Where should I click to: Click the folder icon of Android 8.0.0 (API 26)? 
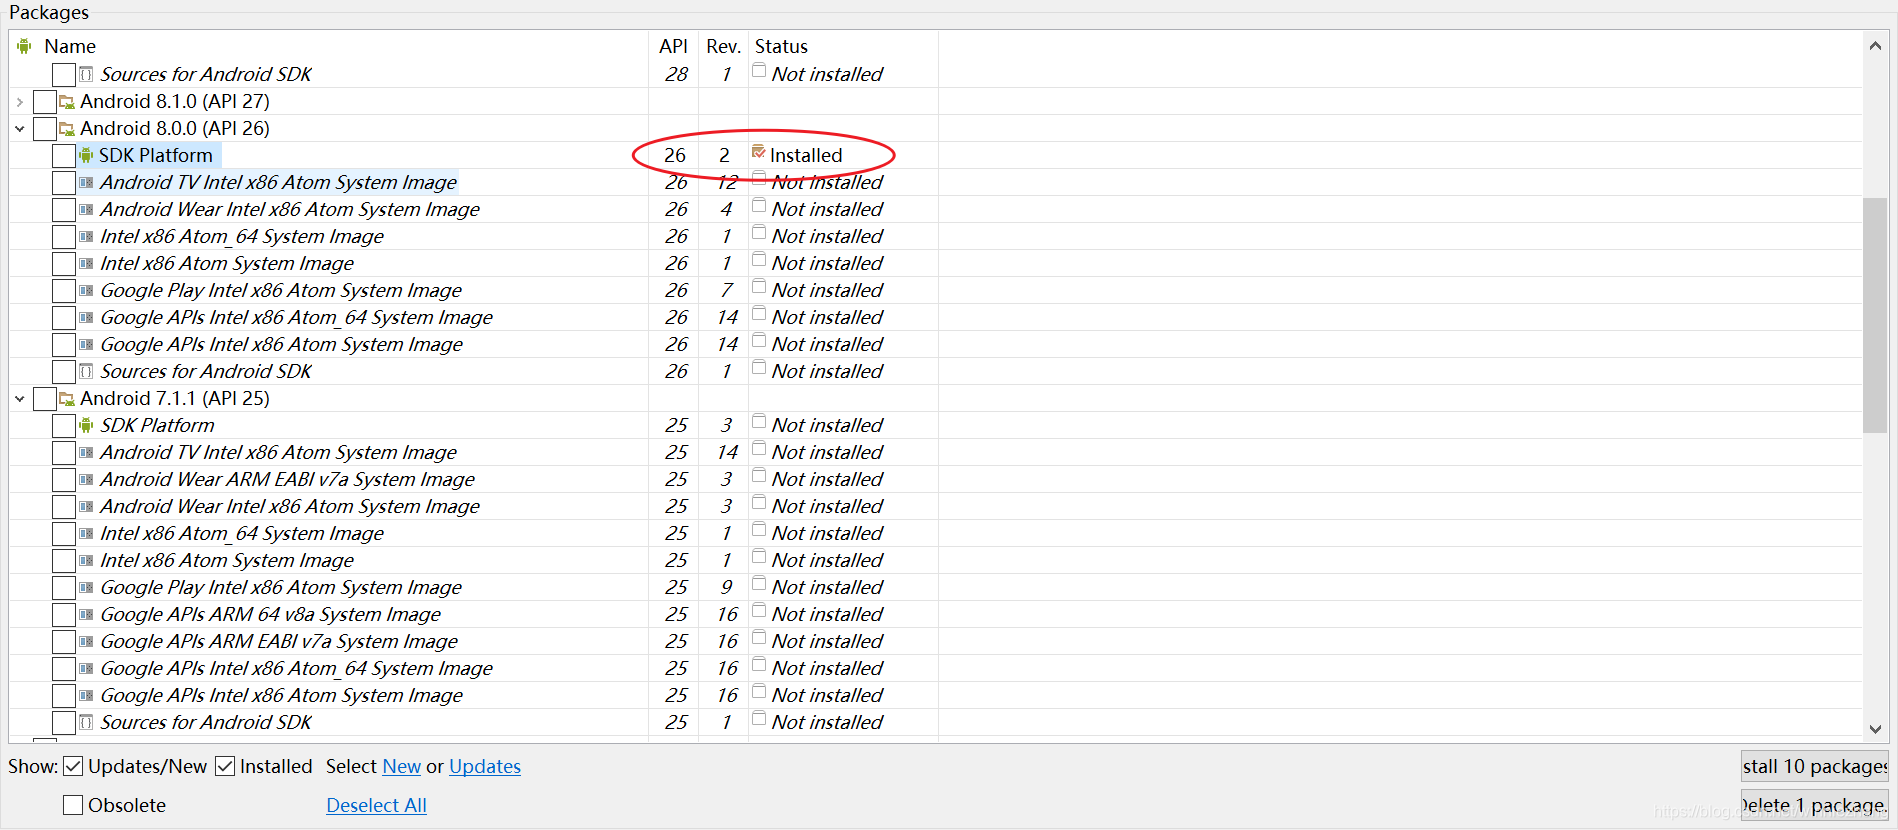(x=67, y=128)
